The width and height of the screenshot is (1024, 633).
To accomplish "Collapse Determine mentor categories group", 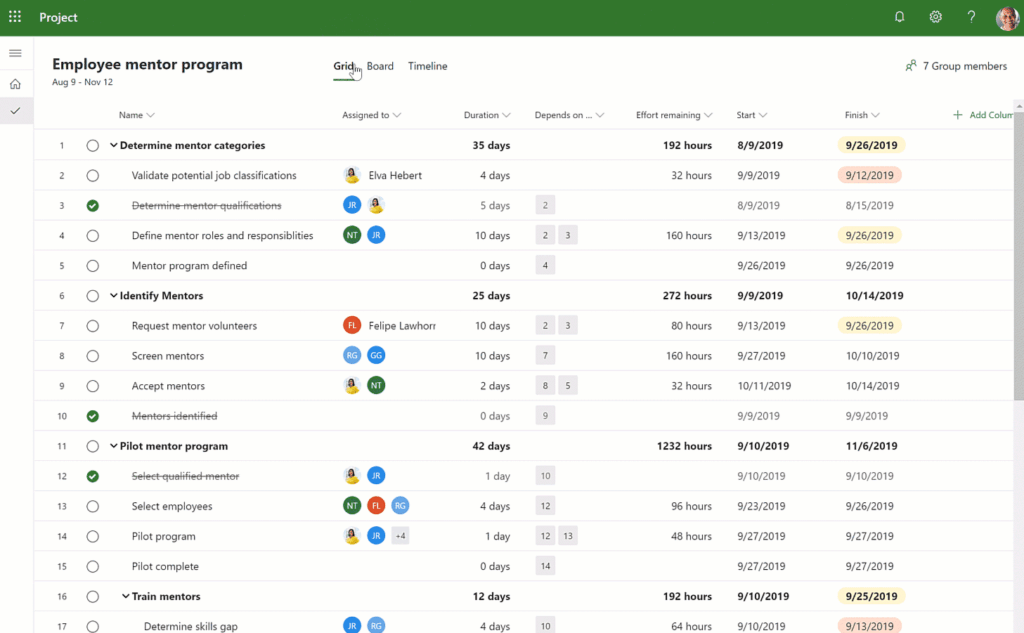I will pos(114,145).
